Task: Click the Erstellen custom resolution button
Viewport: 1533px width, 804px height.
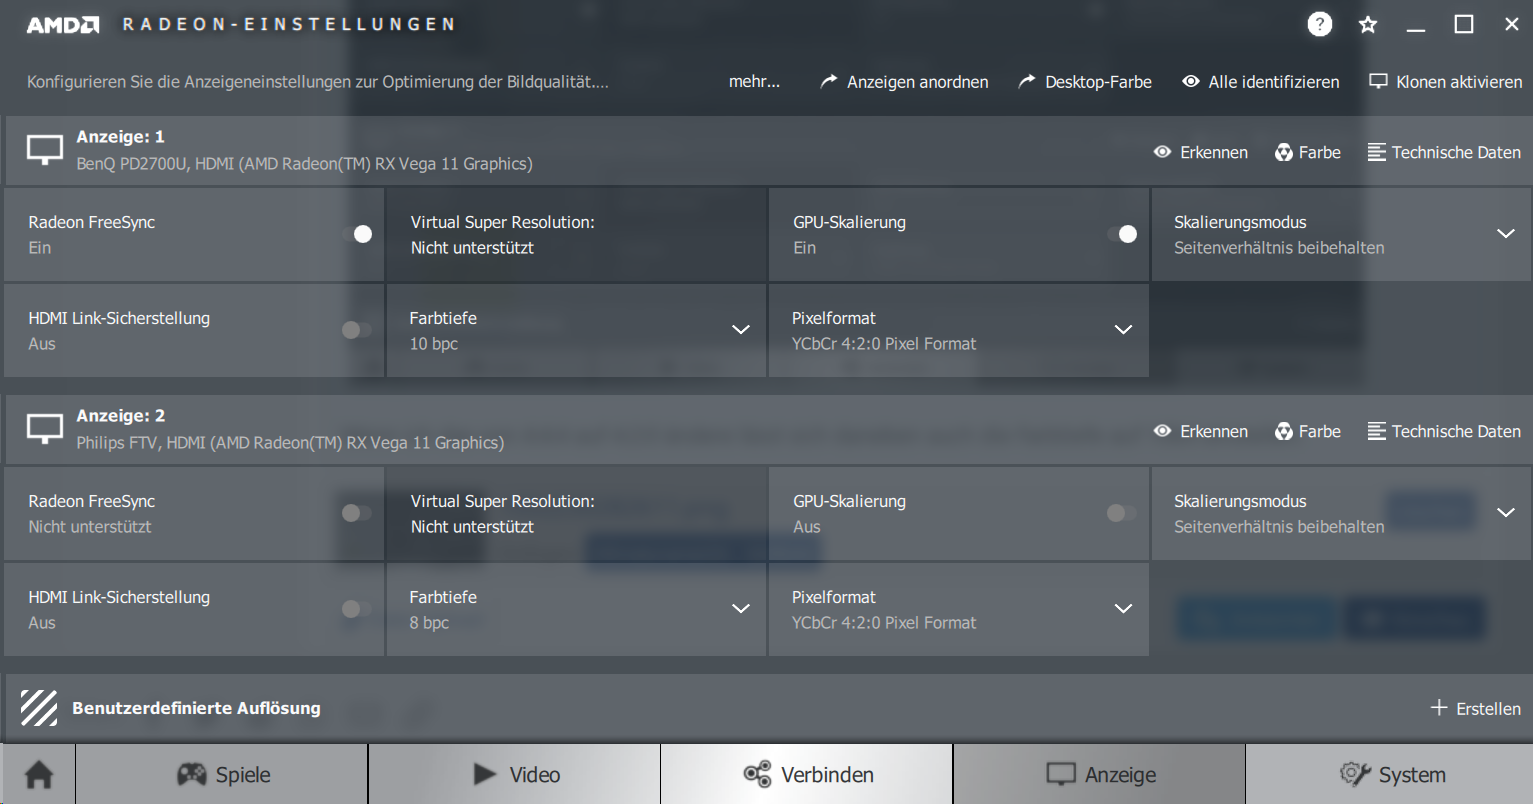Action: click(1476, 708)
